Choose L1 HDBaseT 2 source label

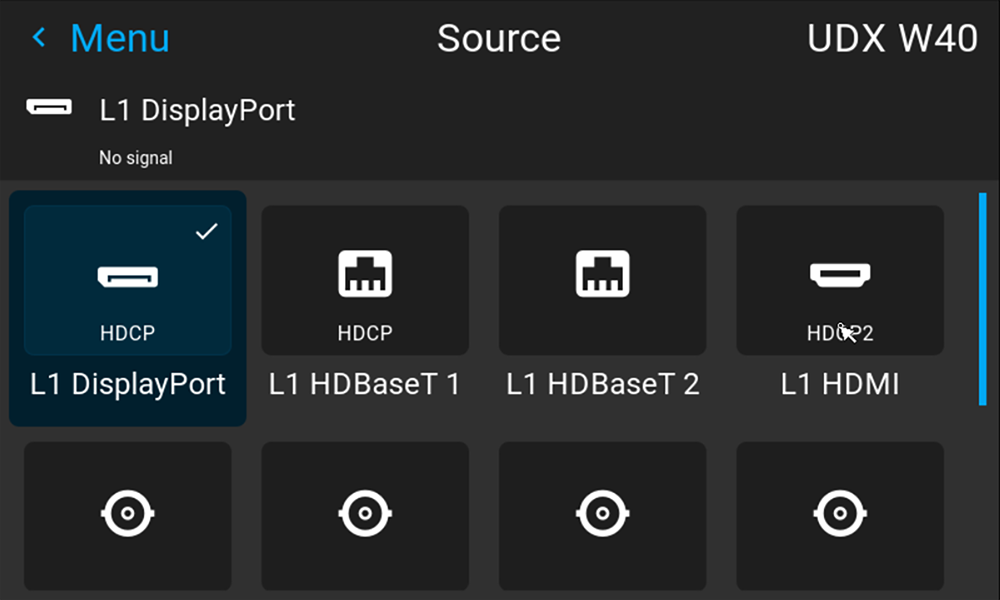tap(603, 384)
